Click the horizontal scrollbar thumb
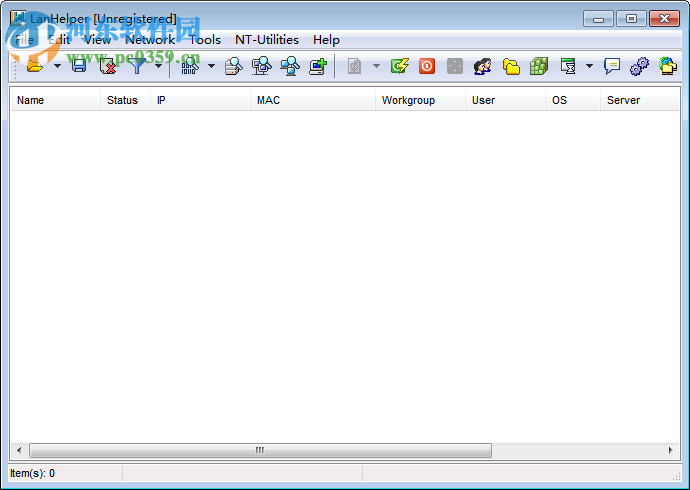This screenshot has height=490, width=690. [x=261, y=450]
